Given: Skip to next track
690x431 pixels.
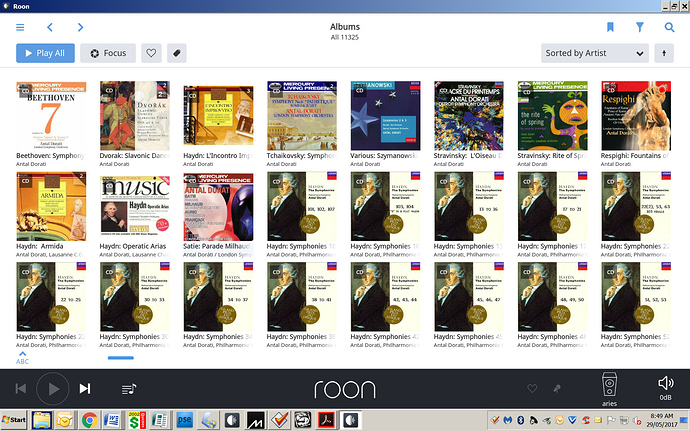Looking at the screenshot, I should 85,389.
